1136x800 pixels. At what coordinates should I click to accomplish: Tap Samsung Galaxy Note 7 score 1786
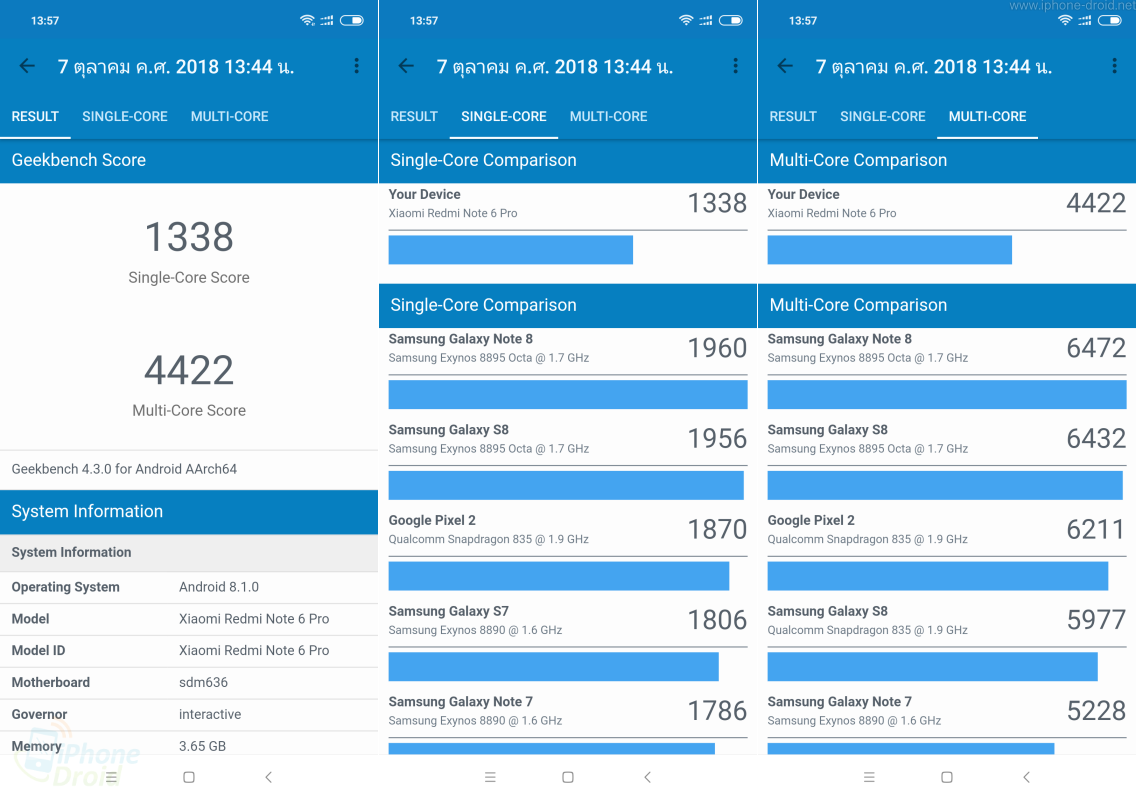(x=717, y=711)
